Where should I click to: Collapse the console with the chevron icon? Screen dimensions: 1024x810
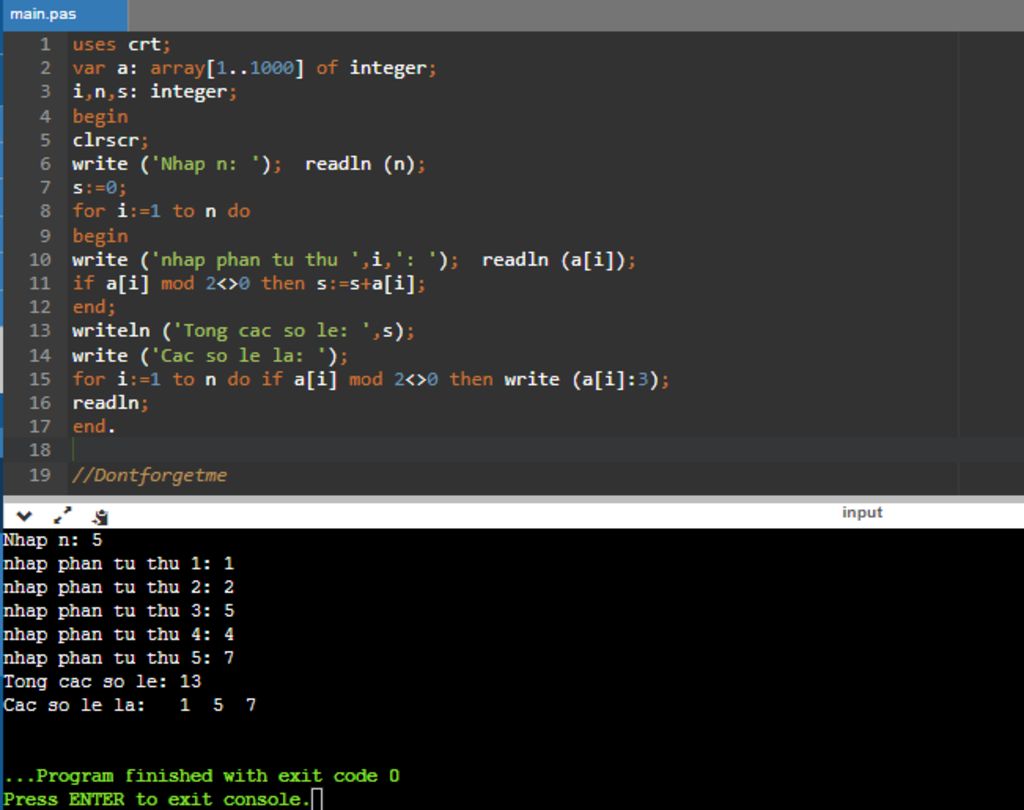click(x=24, y=516)
